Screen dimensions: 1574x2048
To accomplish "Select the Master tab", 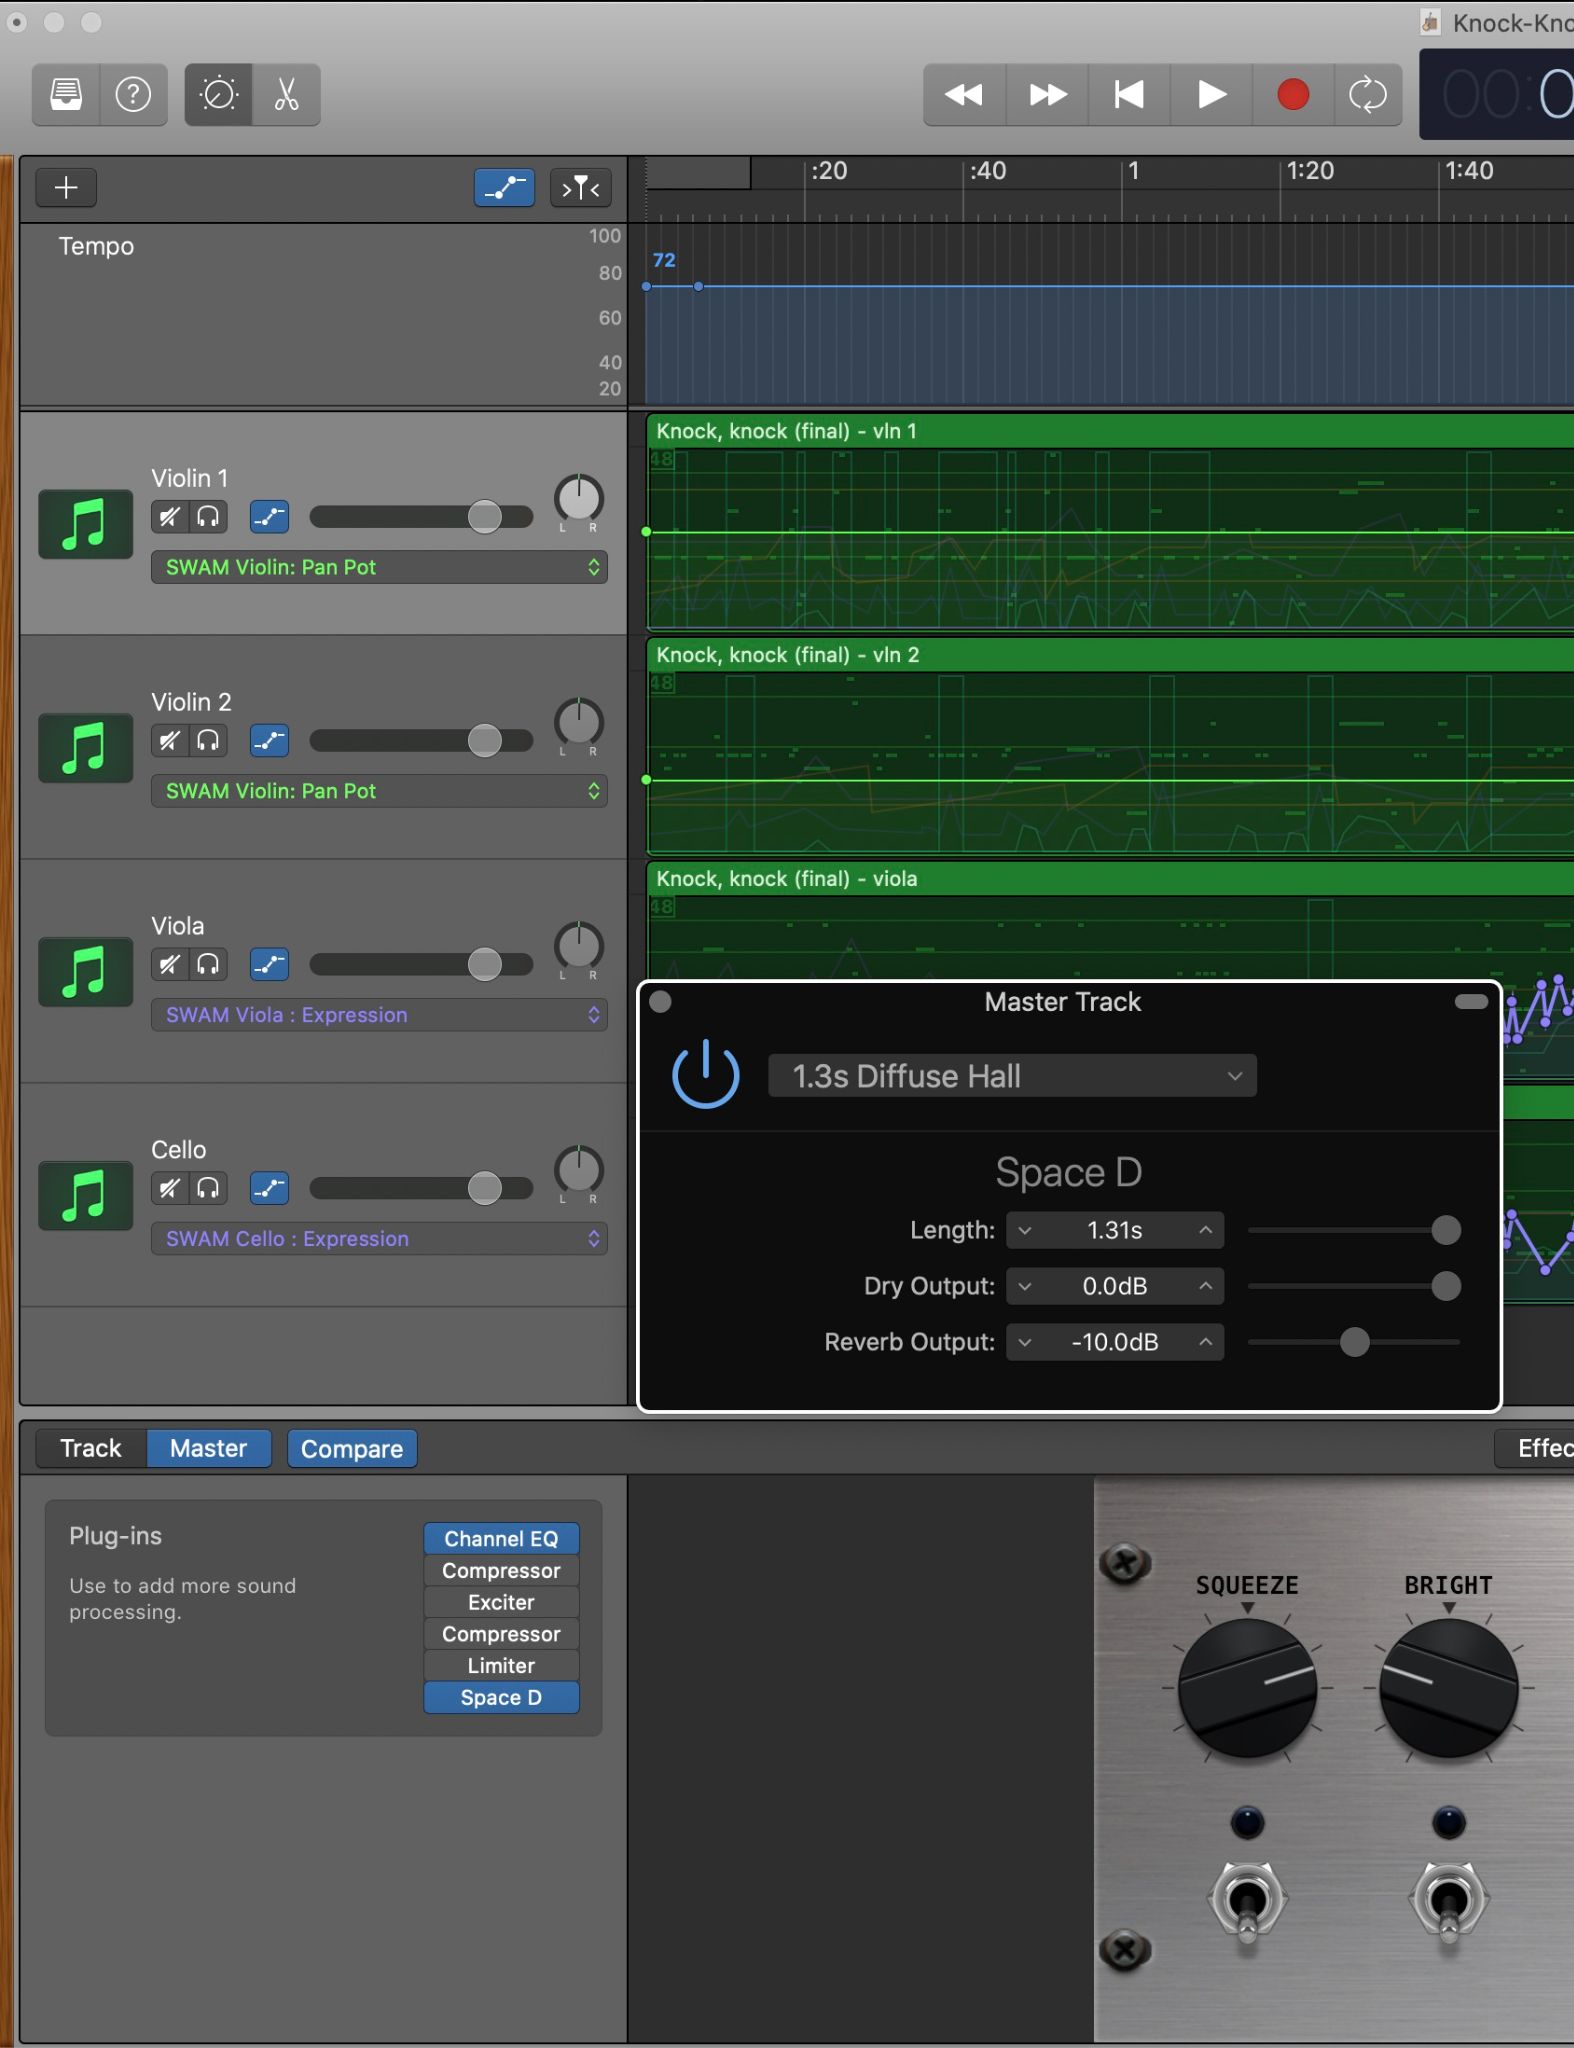I will [208, 1448].
